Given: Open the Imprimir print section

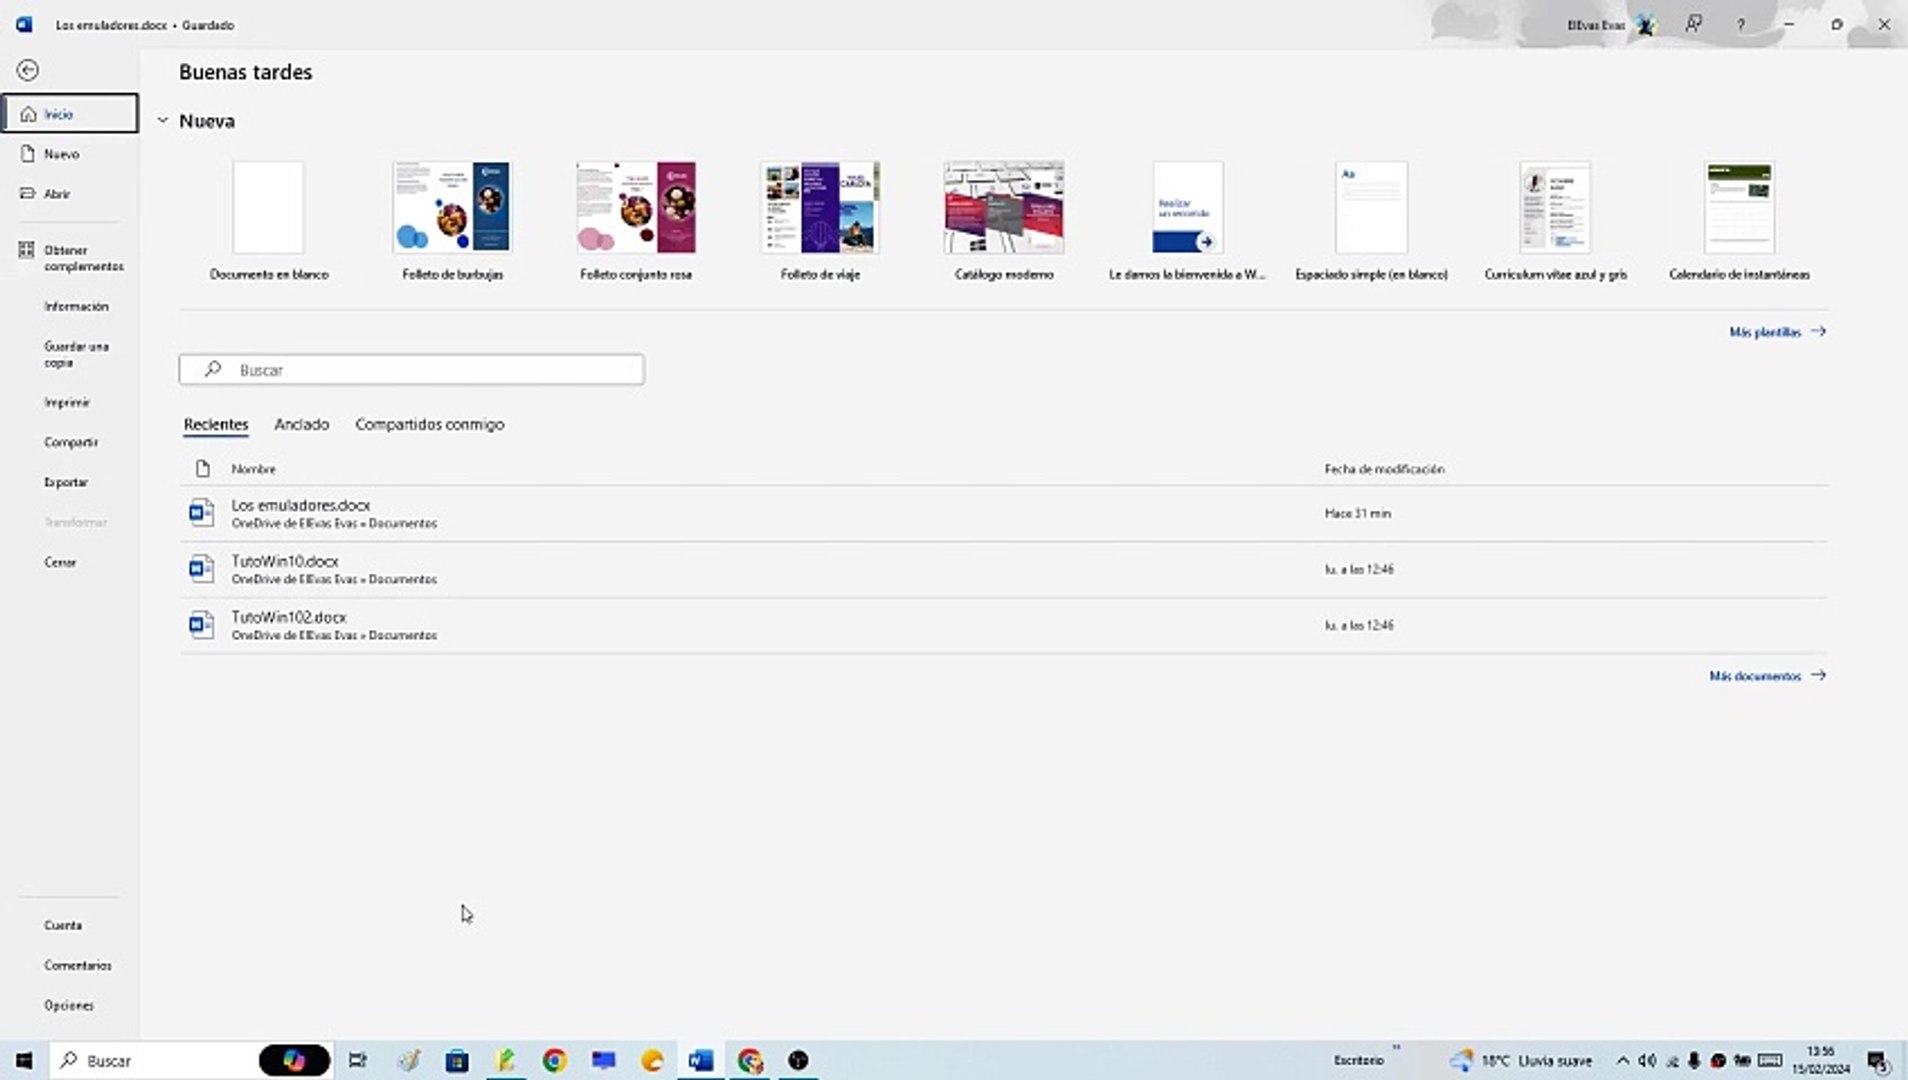Looking at the screenshot, I should (x=67, y=402).
